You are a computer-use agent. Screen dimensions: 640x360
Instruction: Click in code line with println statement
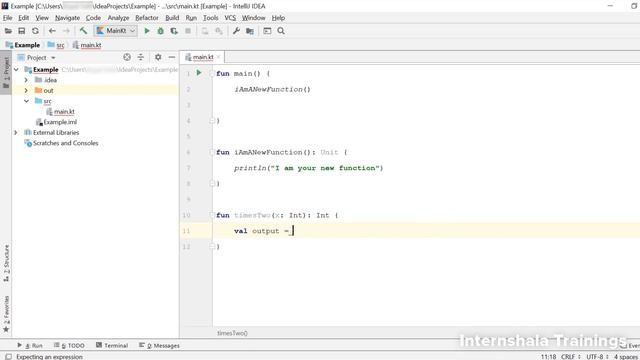coord(309,168)
